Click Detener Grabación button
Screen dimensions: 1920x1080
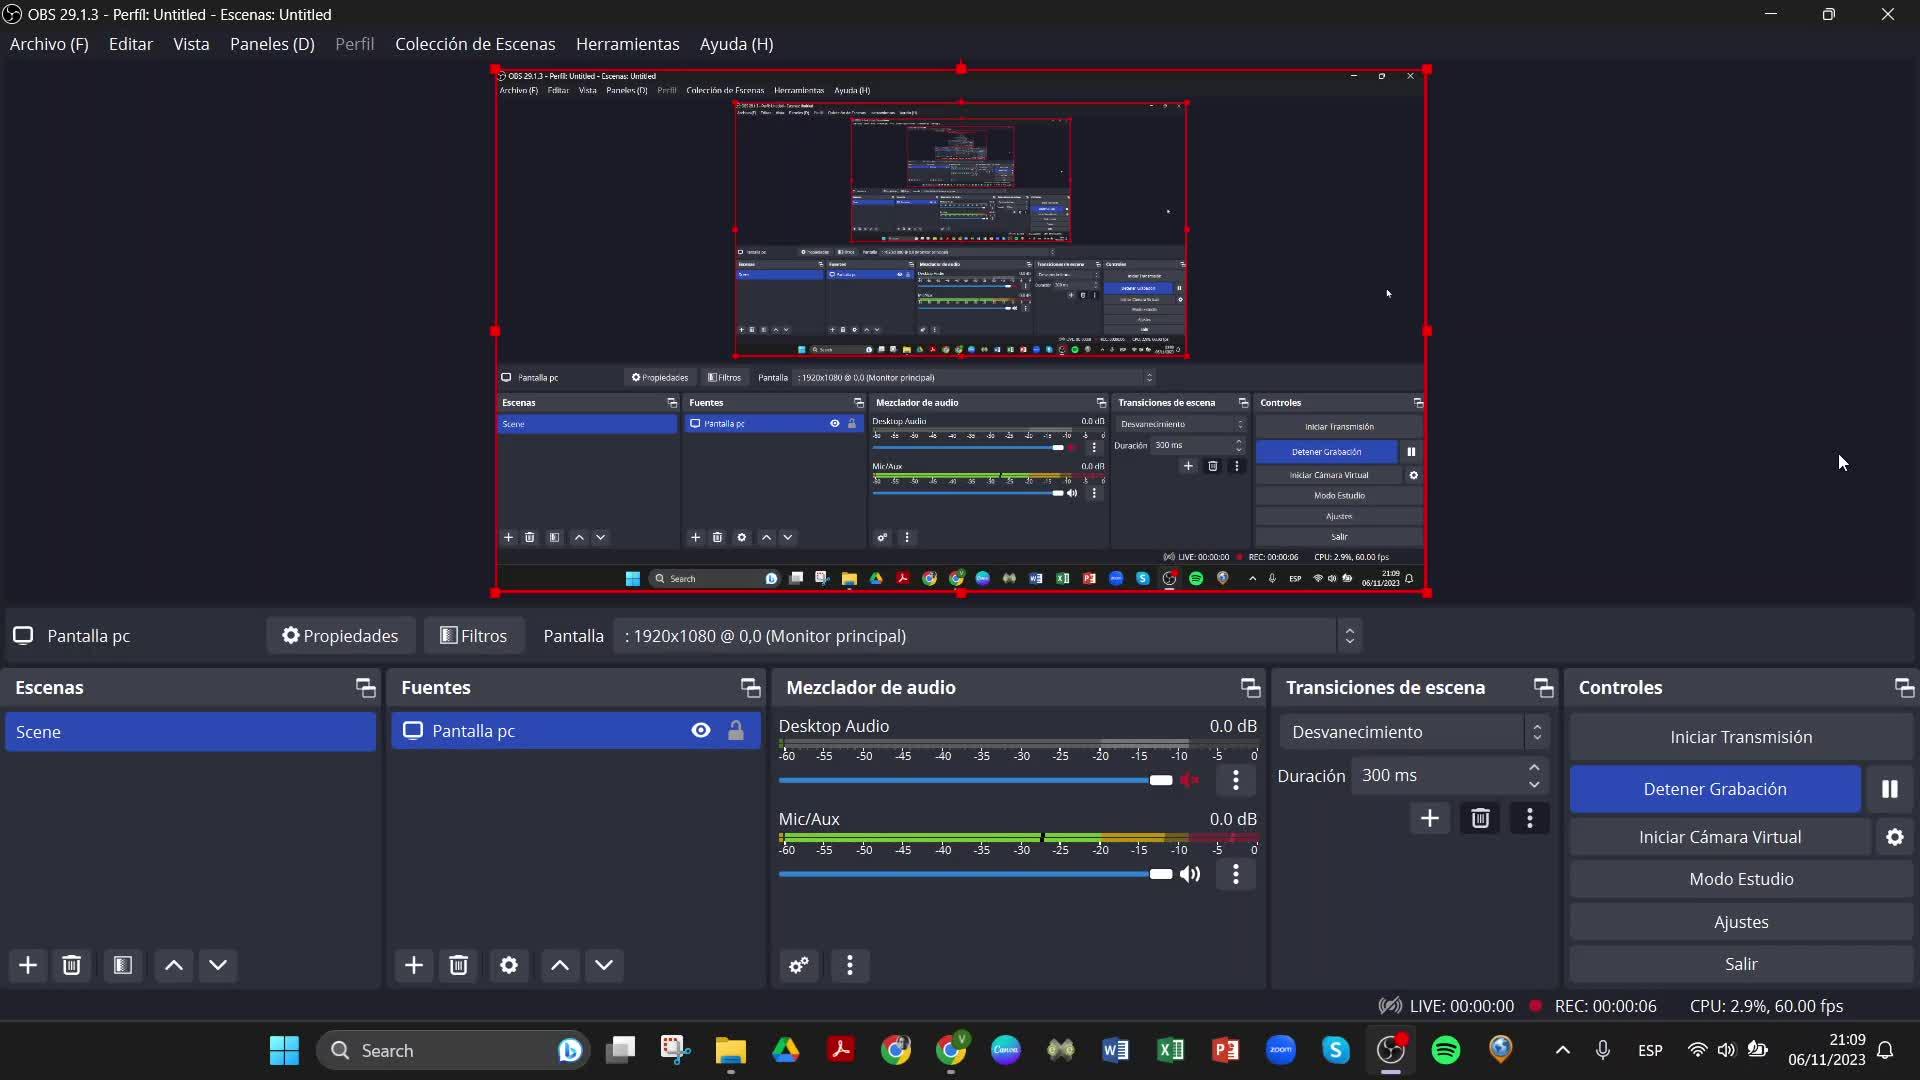pos(1714,789)
